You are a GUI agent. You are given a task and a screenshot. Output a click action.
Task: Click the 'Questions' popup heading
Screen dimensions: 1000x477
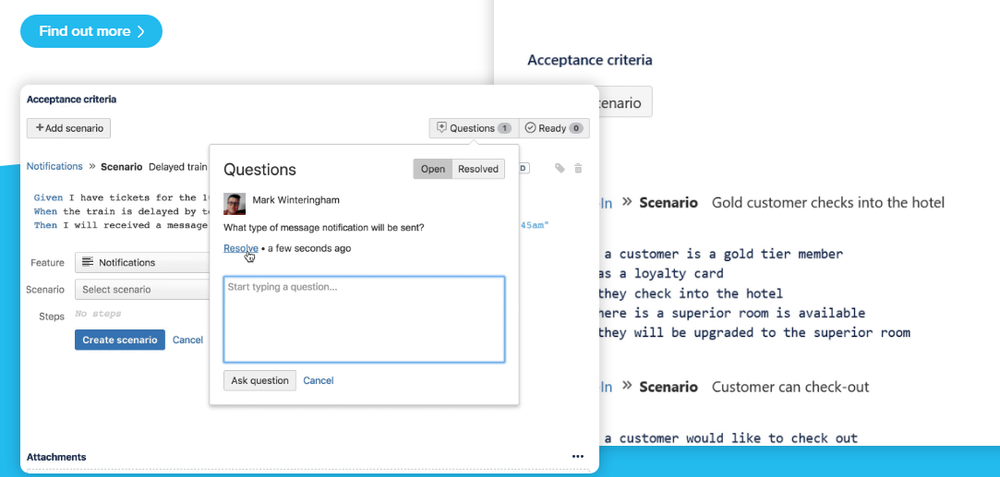(260, 169)
